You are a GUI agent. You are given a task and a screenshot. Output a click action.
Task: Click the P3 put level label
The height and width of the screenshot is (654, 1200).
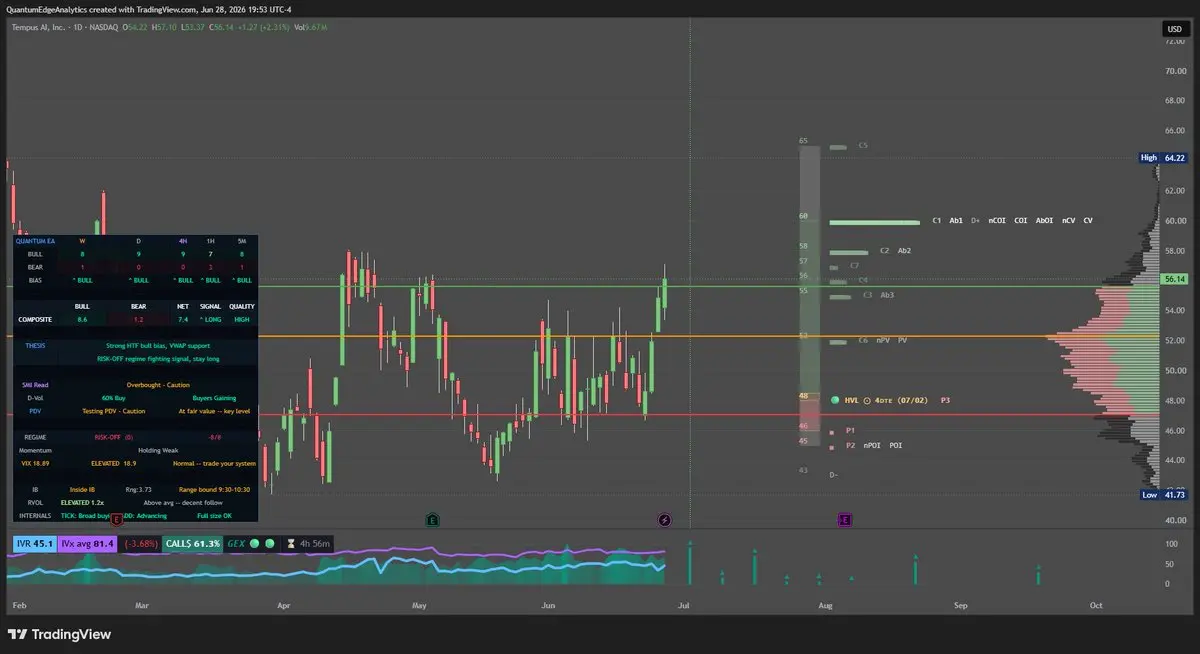pos(945,400)
